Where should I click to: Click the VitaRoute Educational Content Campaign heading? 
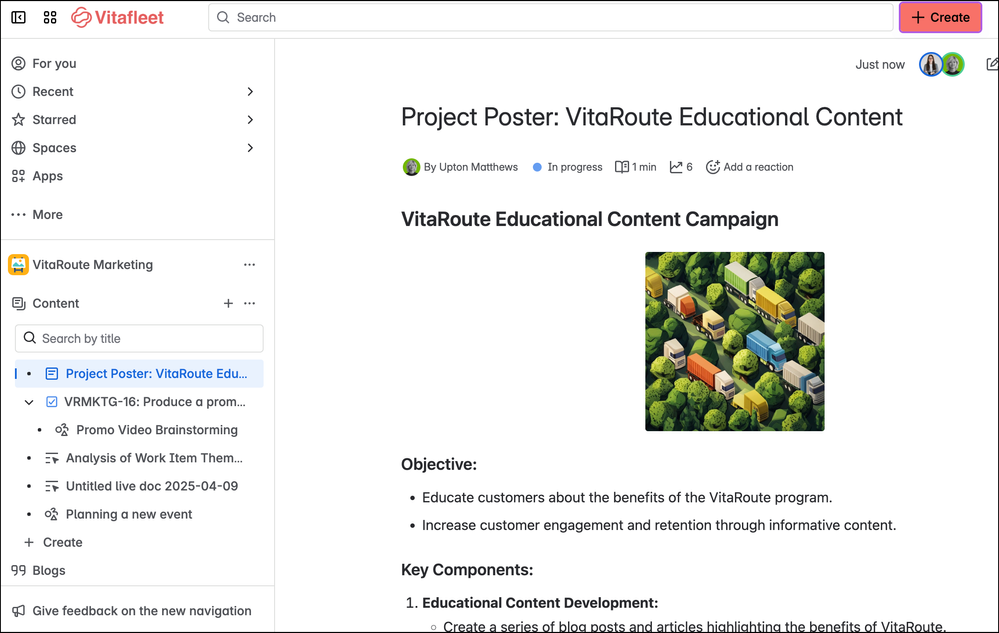(x=589, y=219)
